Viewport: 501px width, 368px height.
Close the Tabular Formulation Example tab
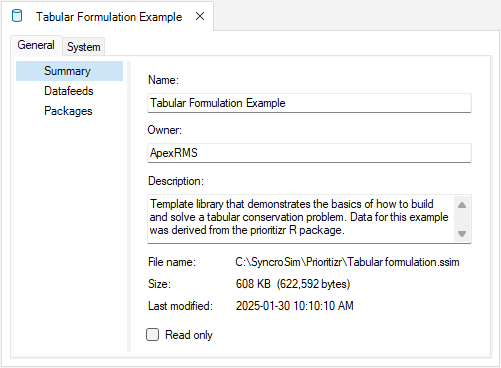pyautogui.click(x=200, y=16)
